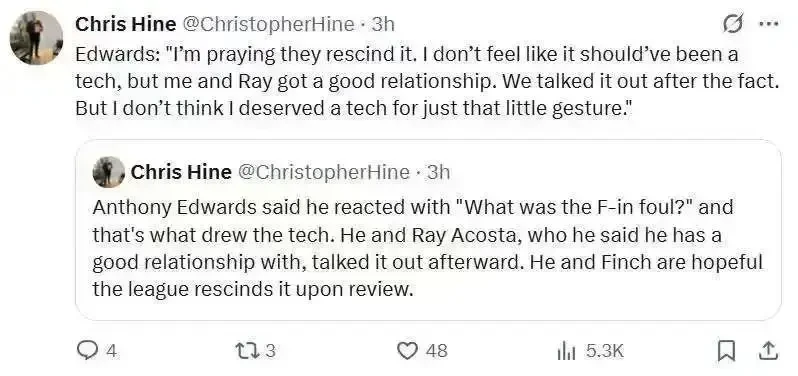Open @ChristopherHine handle in quoted tweet
798x376 pixels.
coord(323,172)
